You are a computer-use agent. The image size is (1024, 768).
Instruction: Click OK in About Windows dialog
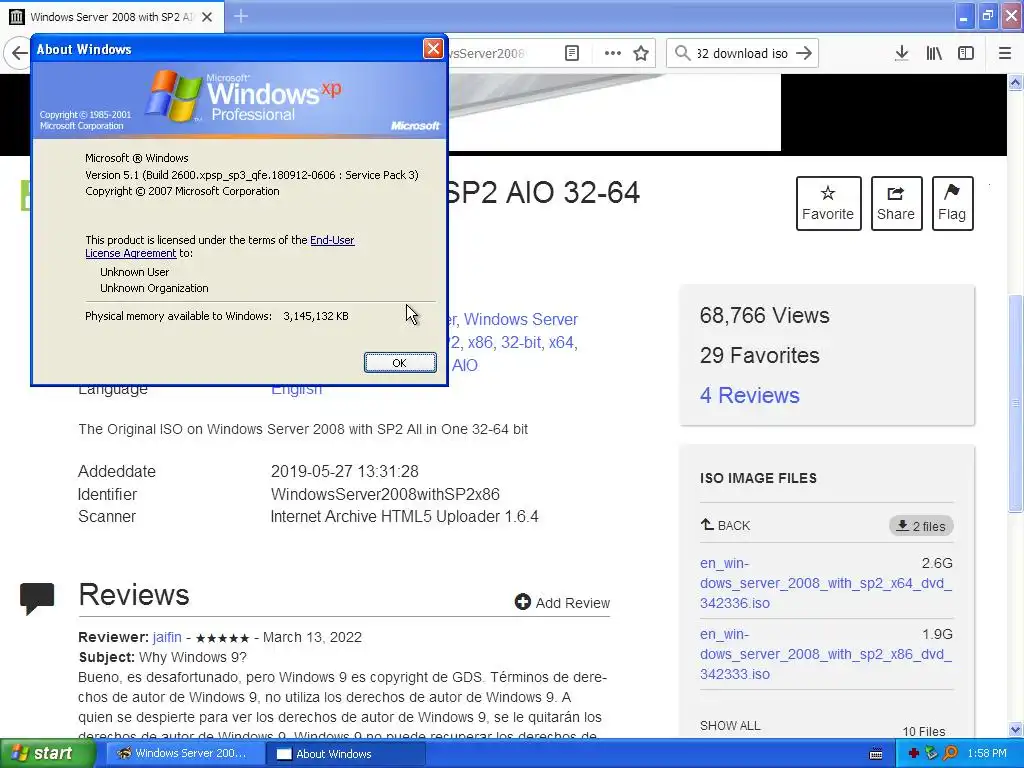click(400, 363)
